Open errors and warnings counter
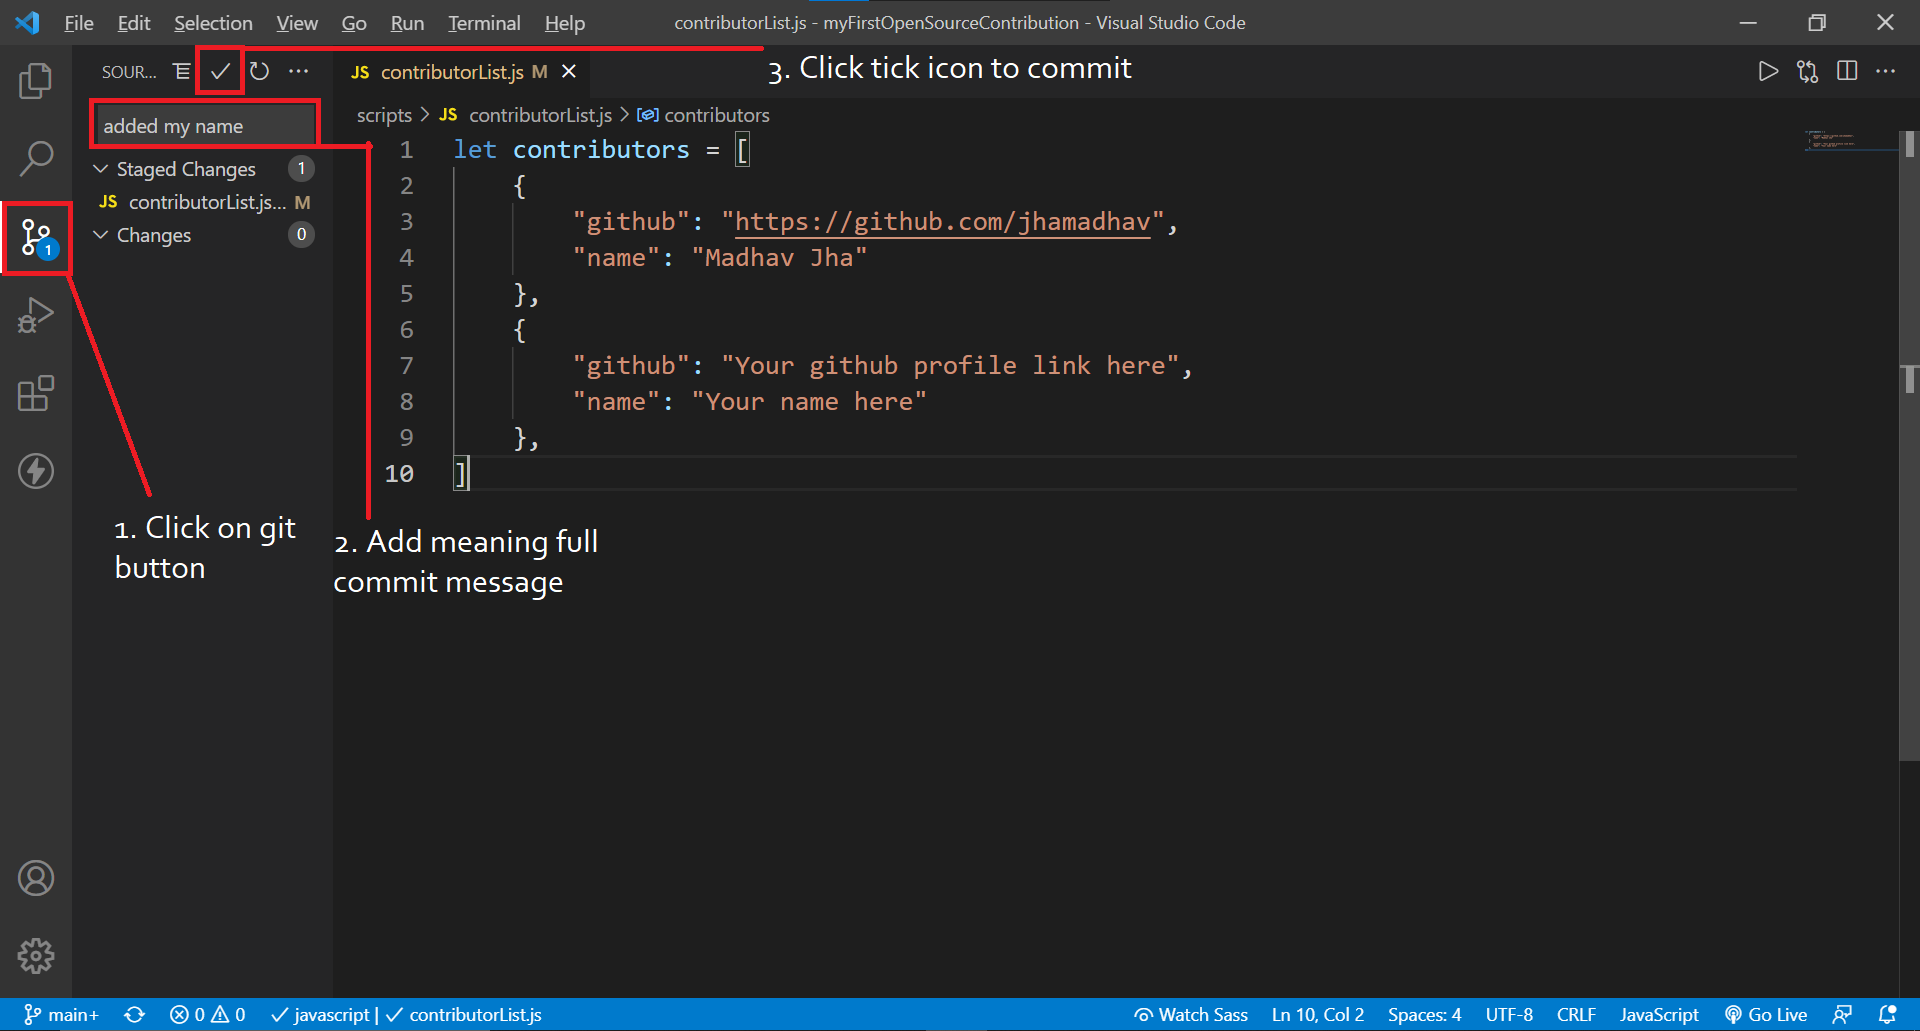This screenshot has width=1920, height=1031. click(x=207, y=1015)
